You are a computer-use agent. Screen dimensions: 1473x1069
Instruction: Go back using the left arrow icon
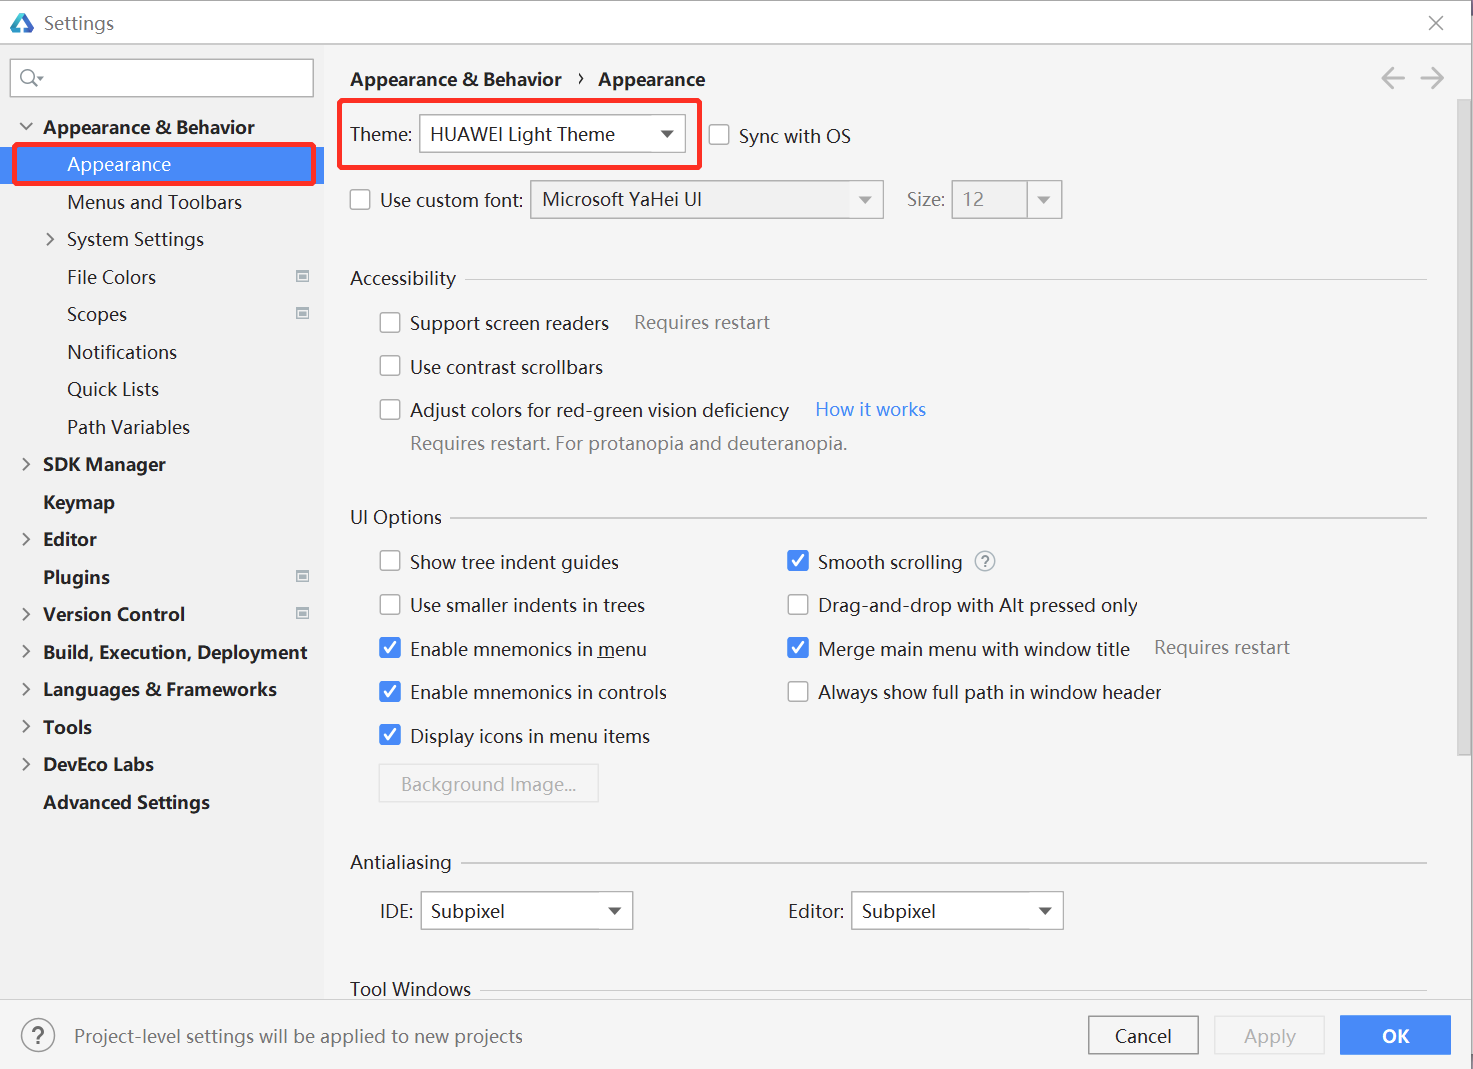(x=1393, y=78)
